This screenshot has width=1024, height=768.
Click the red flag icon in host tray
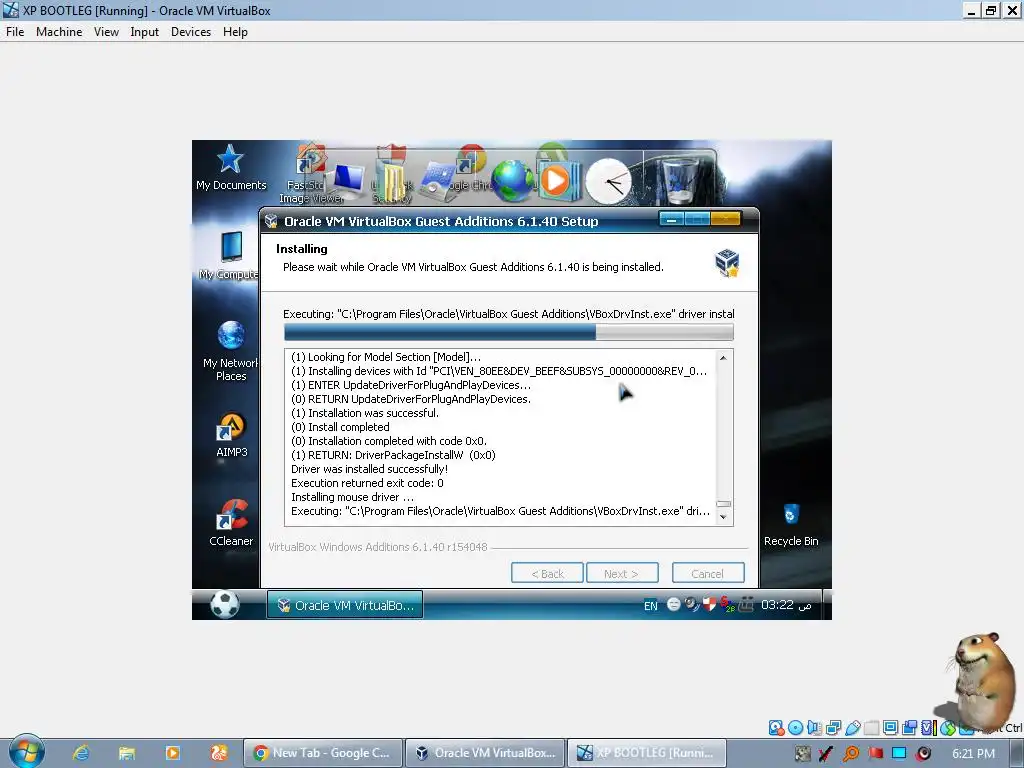pyautogui.click(x=875, y=754)
